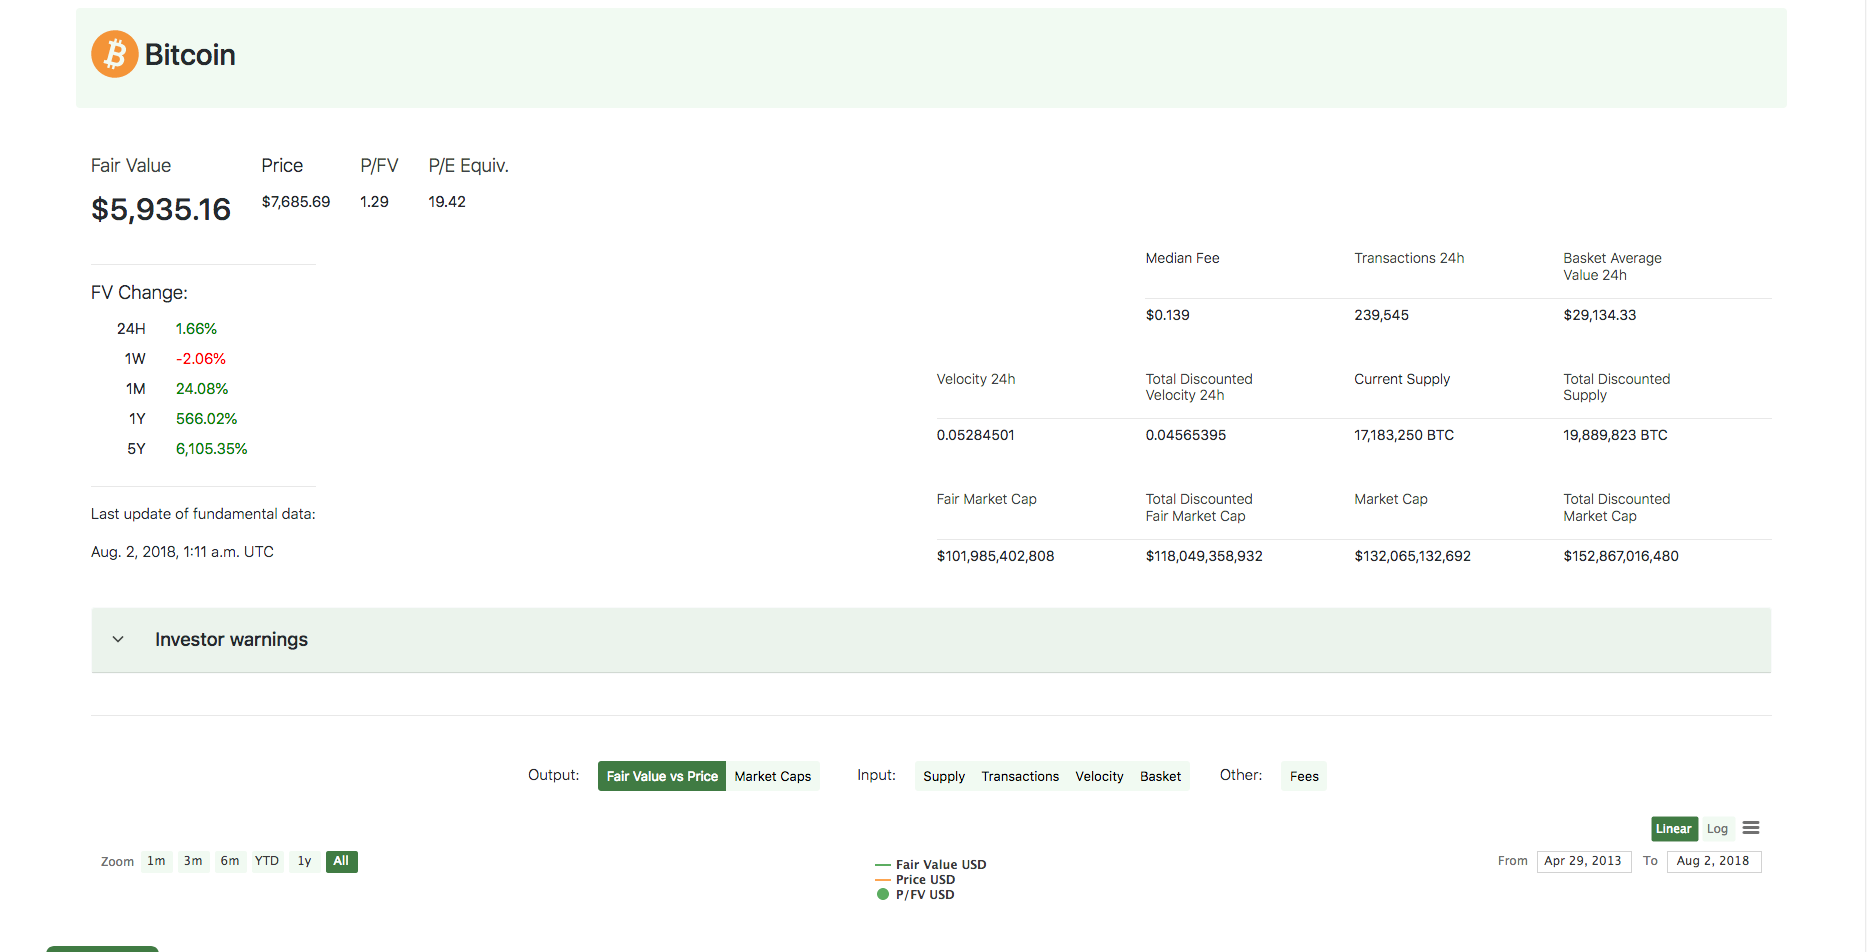
Task: Click the Transactions 24h value 239,545
Action: [x=1382, y=315]
